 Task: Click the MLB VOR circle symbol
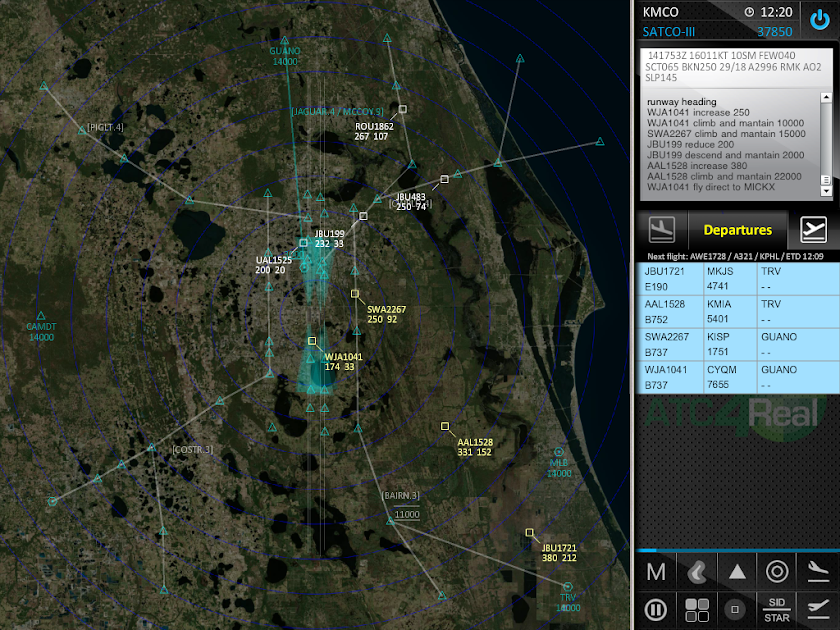point(558,452)
